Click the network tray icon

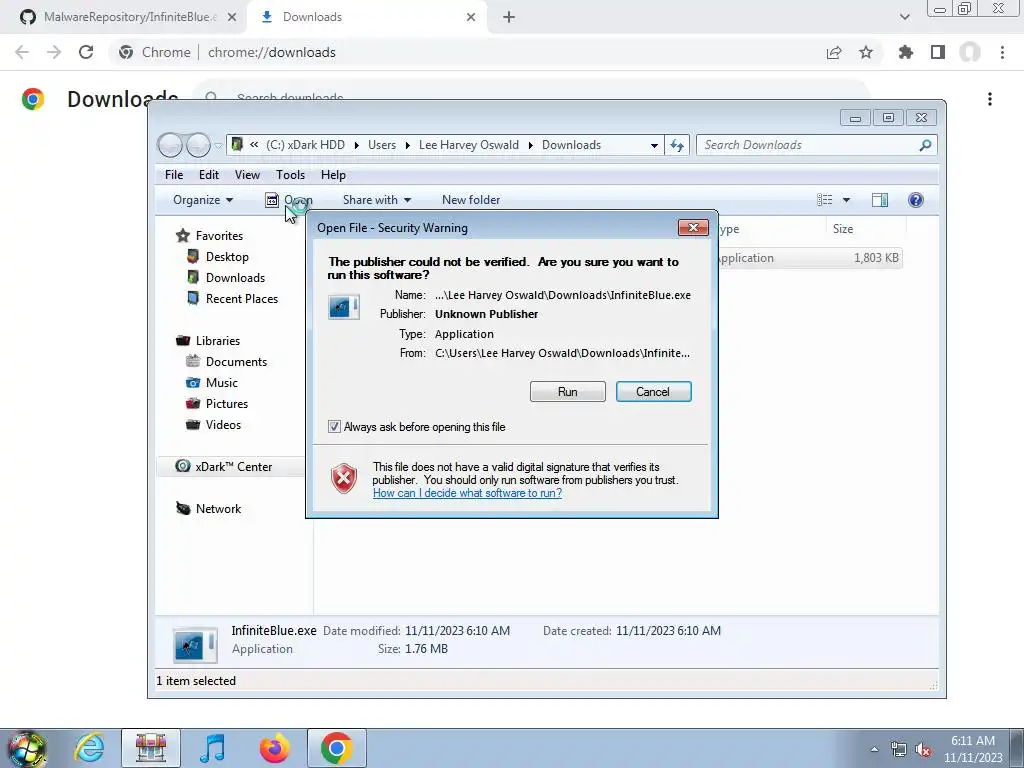coord(899,750)
